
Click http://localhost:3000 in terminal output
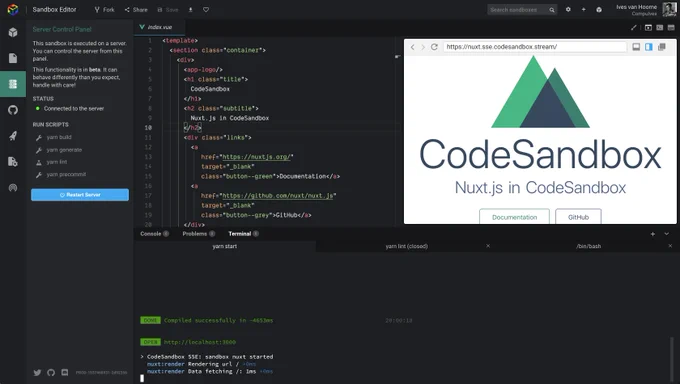[x=200, y=342]
